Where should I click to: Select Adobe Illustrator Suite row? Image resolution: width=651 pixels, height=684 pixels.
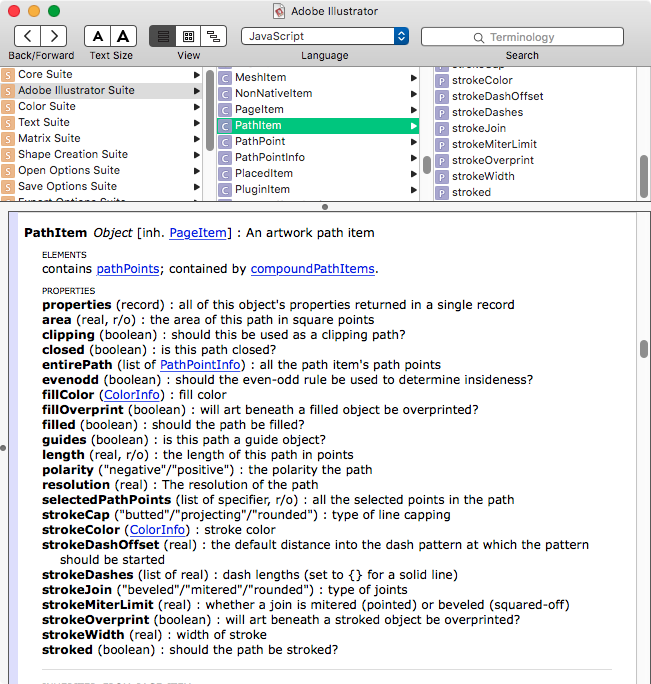101,91
